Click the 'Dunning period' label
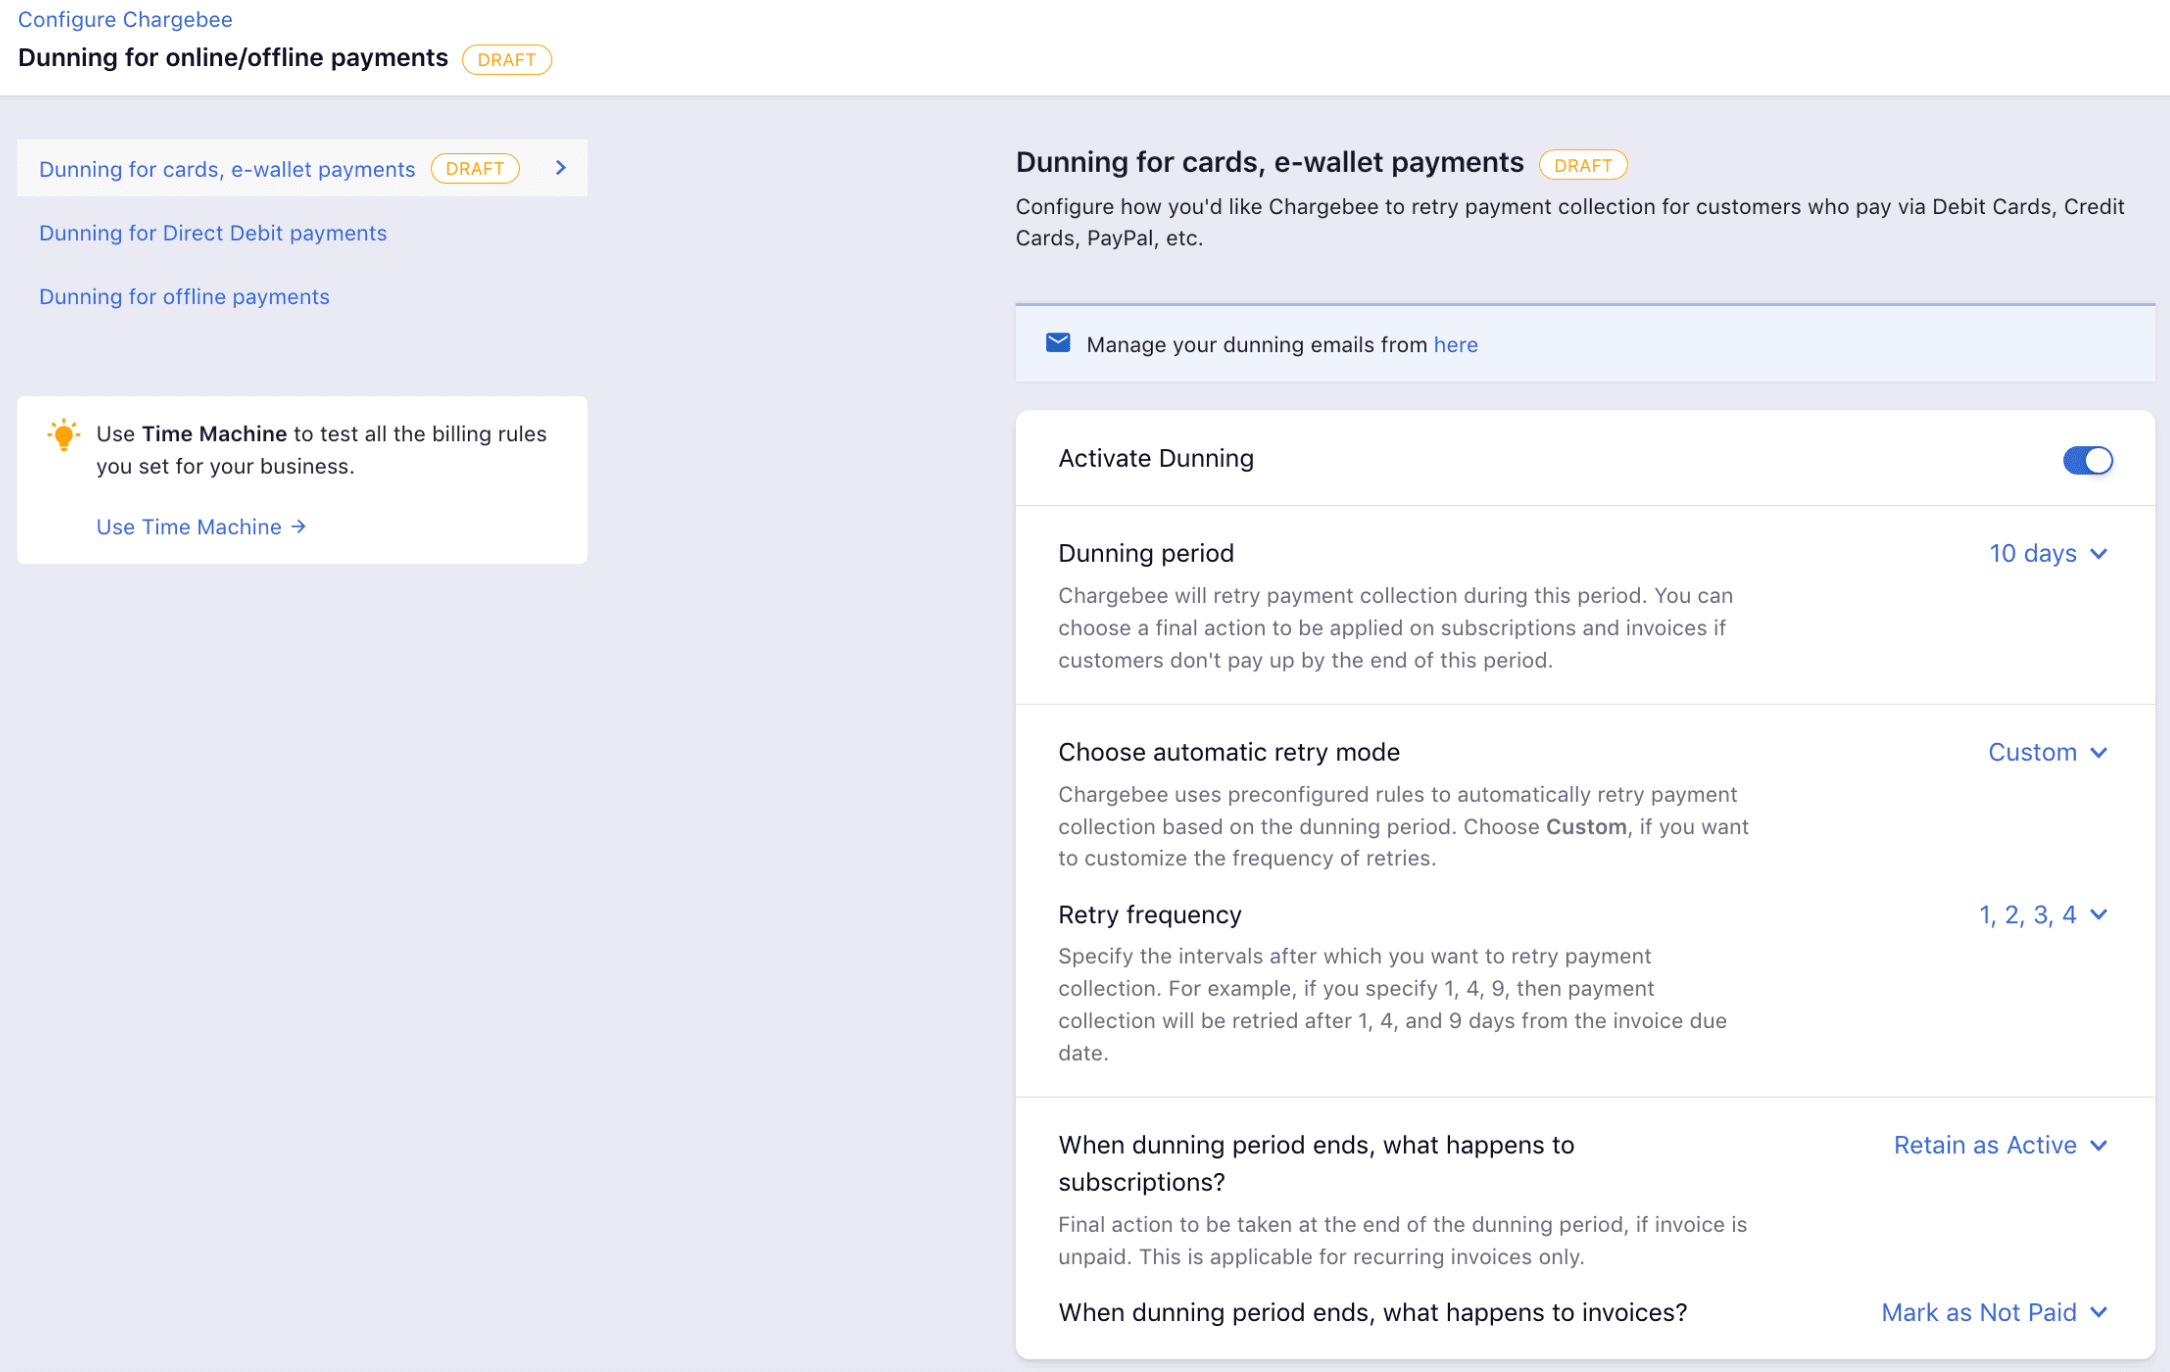 click(1146, 553)
